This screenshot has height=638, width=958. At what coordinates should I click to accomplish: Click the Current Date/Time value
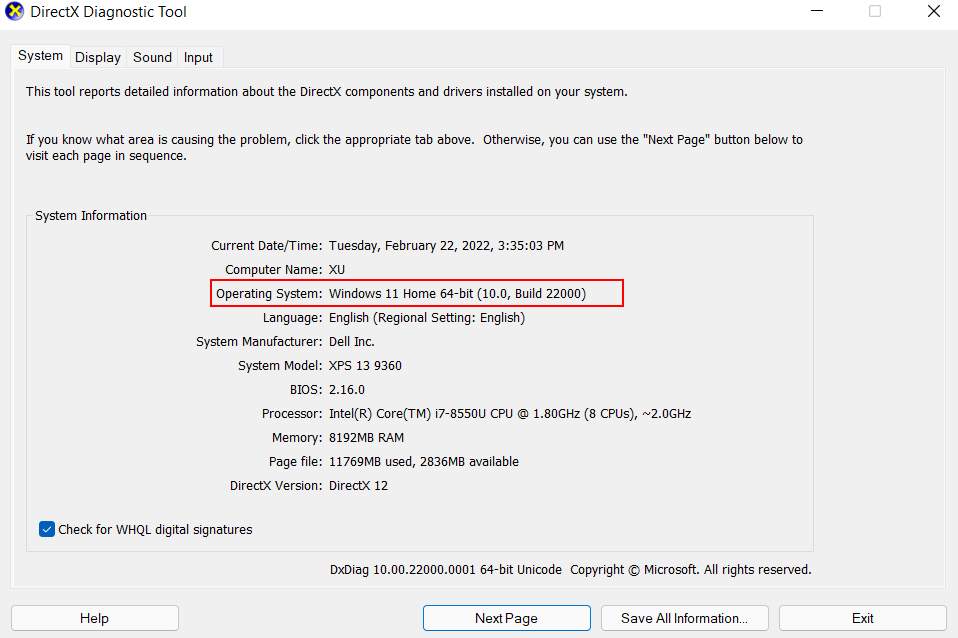[x=446, y=246]
